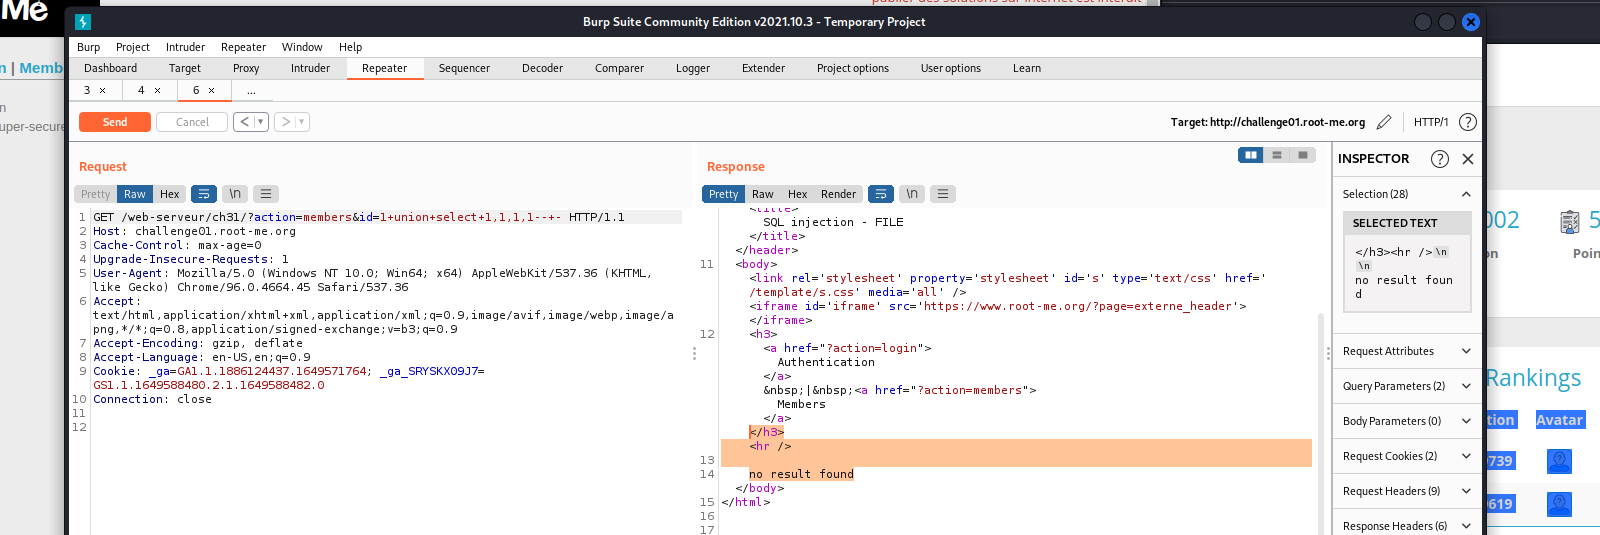The width and height of the screenshot is (1600, 535).
Task: Click Avatar link in background browser window
Action: coord(1559,420)
